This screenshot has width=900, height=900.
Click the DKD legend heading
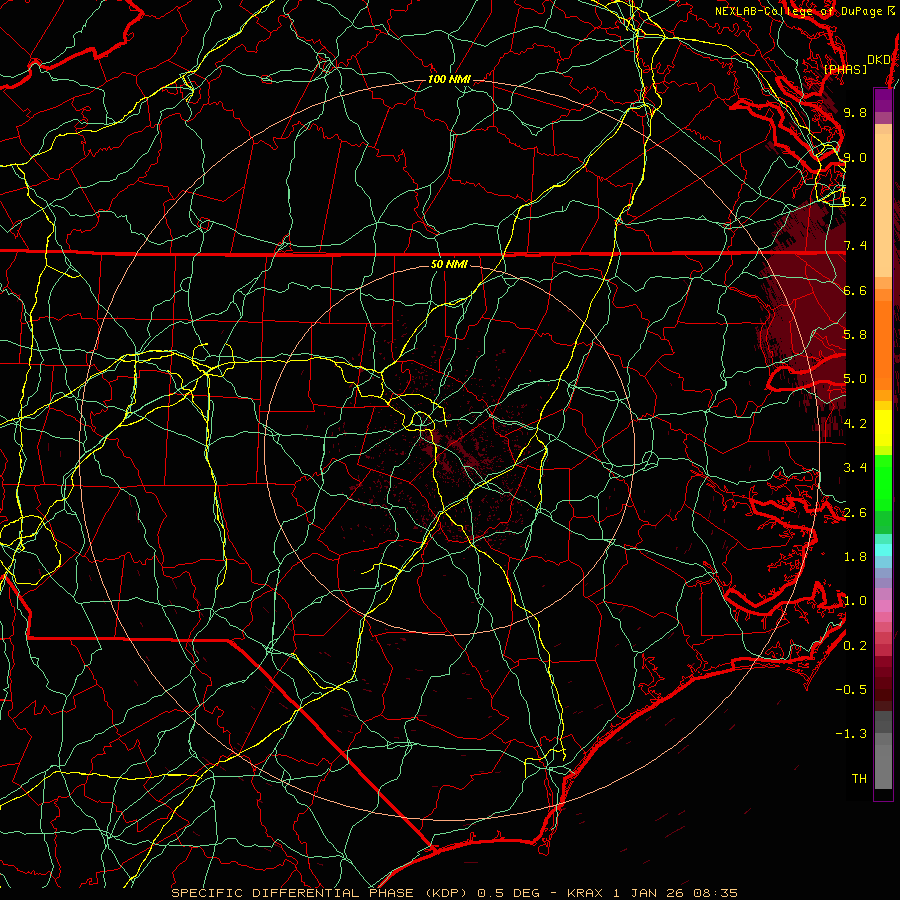(x=878, y=60)
